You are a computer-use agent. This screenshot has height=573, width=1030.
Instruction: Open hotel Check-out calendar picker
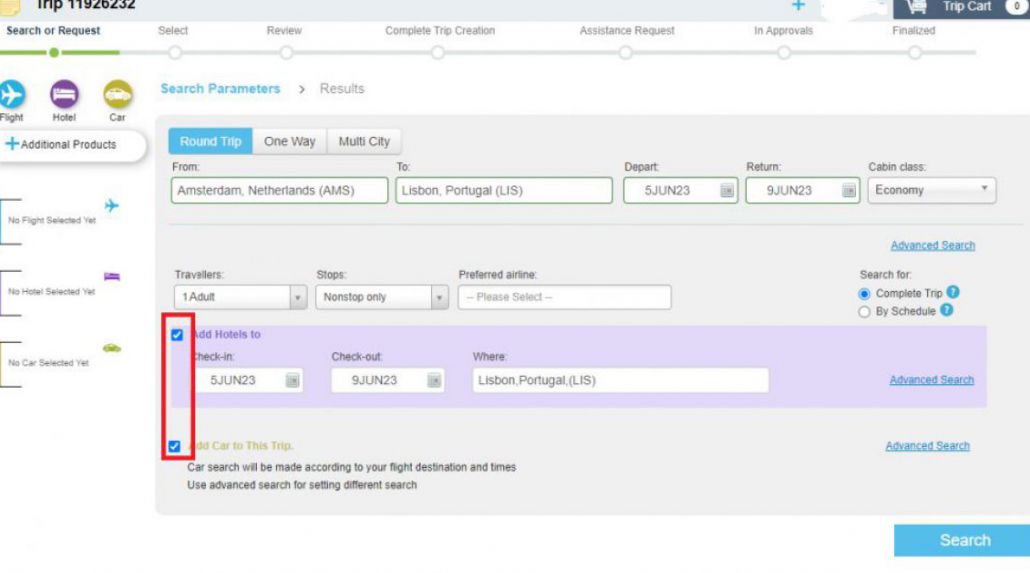point(434,381)
